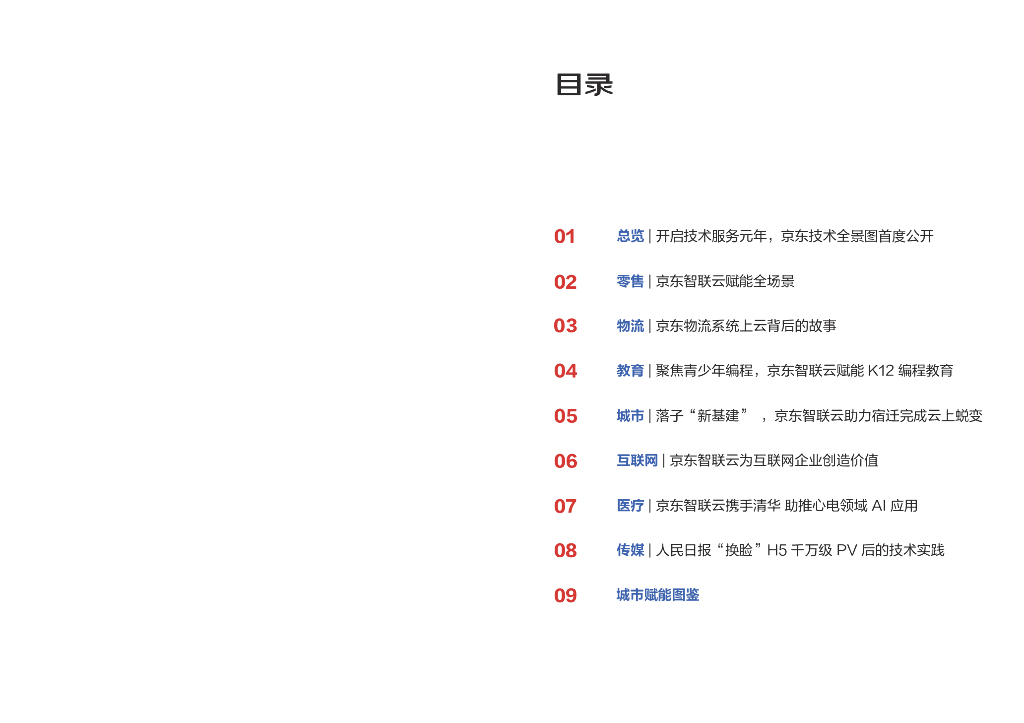Select chapter number 07
The height and width of the screenshot is (723, 1024).
566,506
